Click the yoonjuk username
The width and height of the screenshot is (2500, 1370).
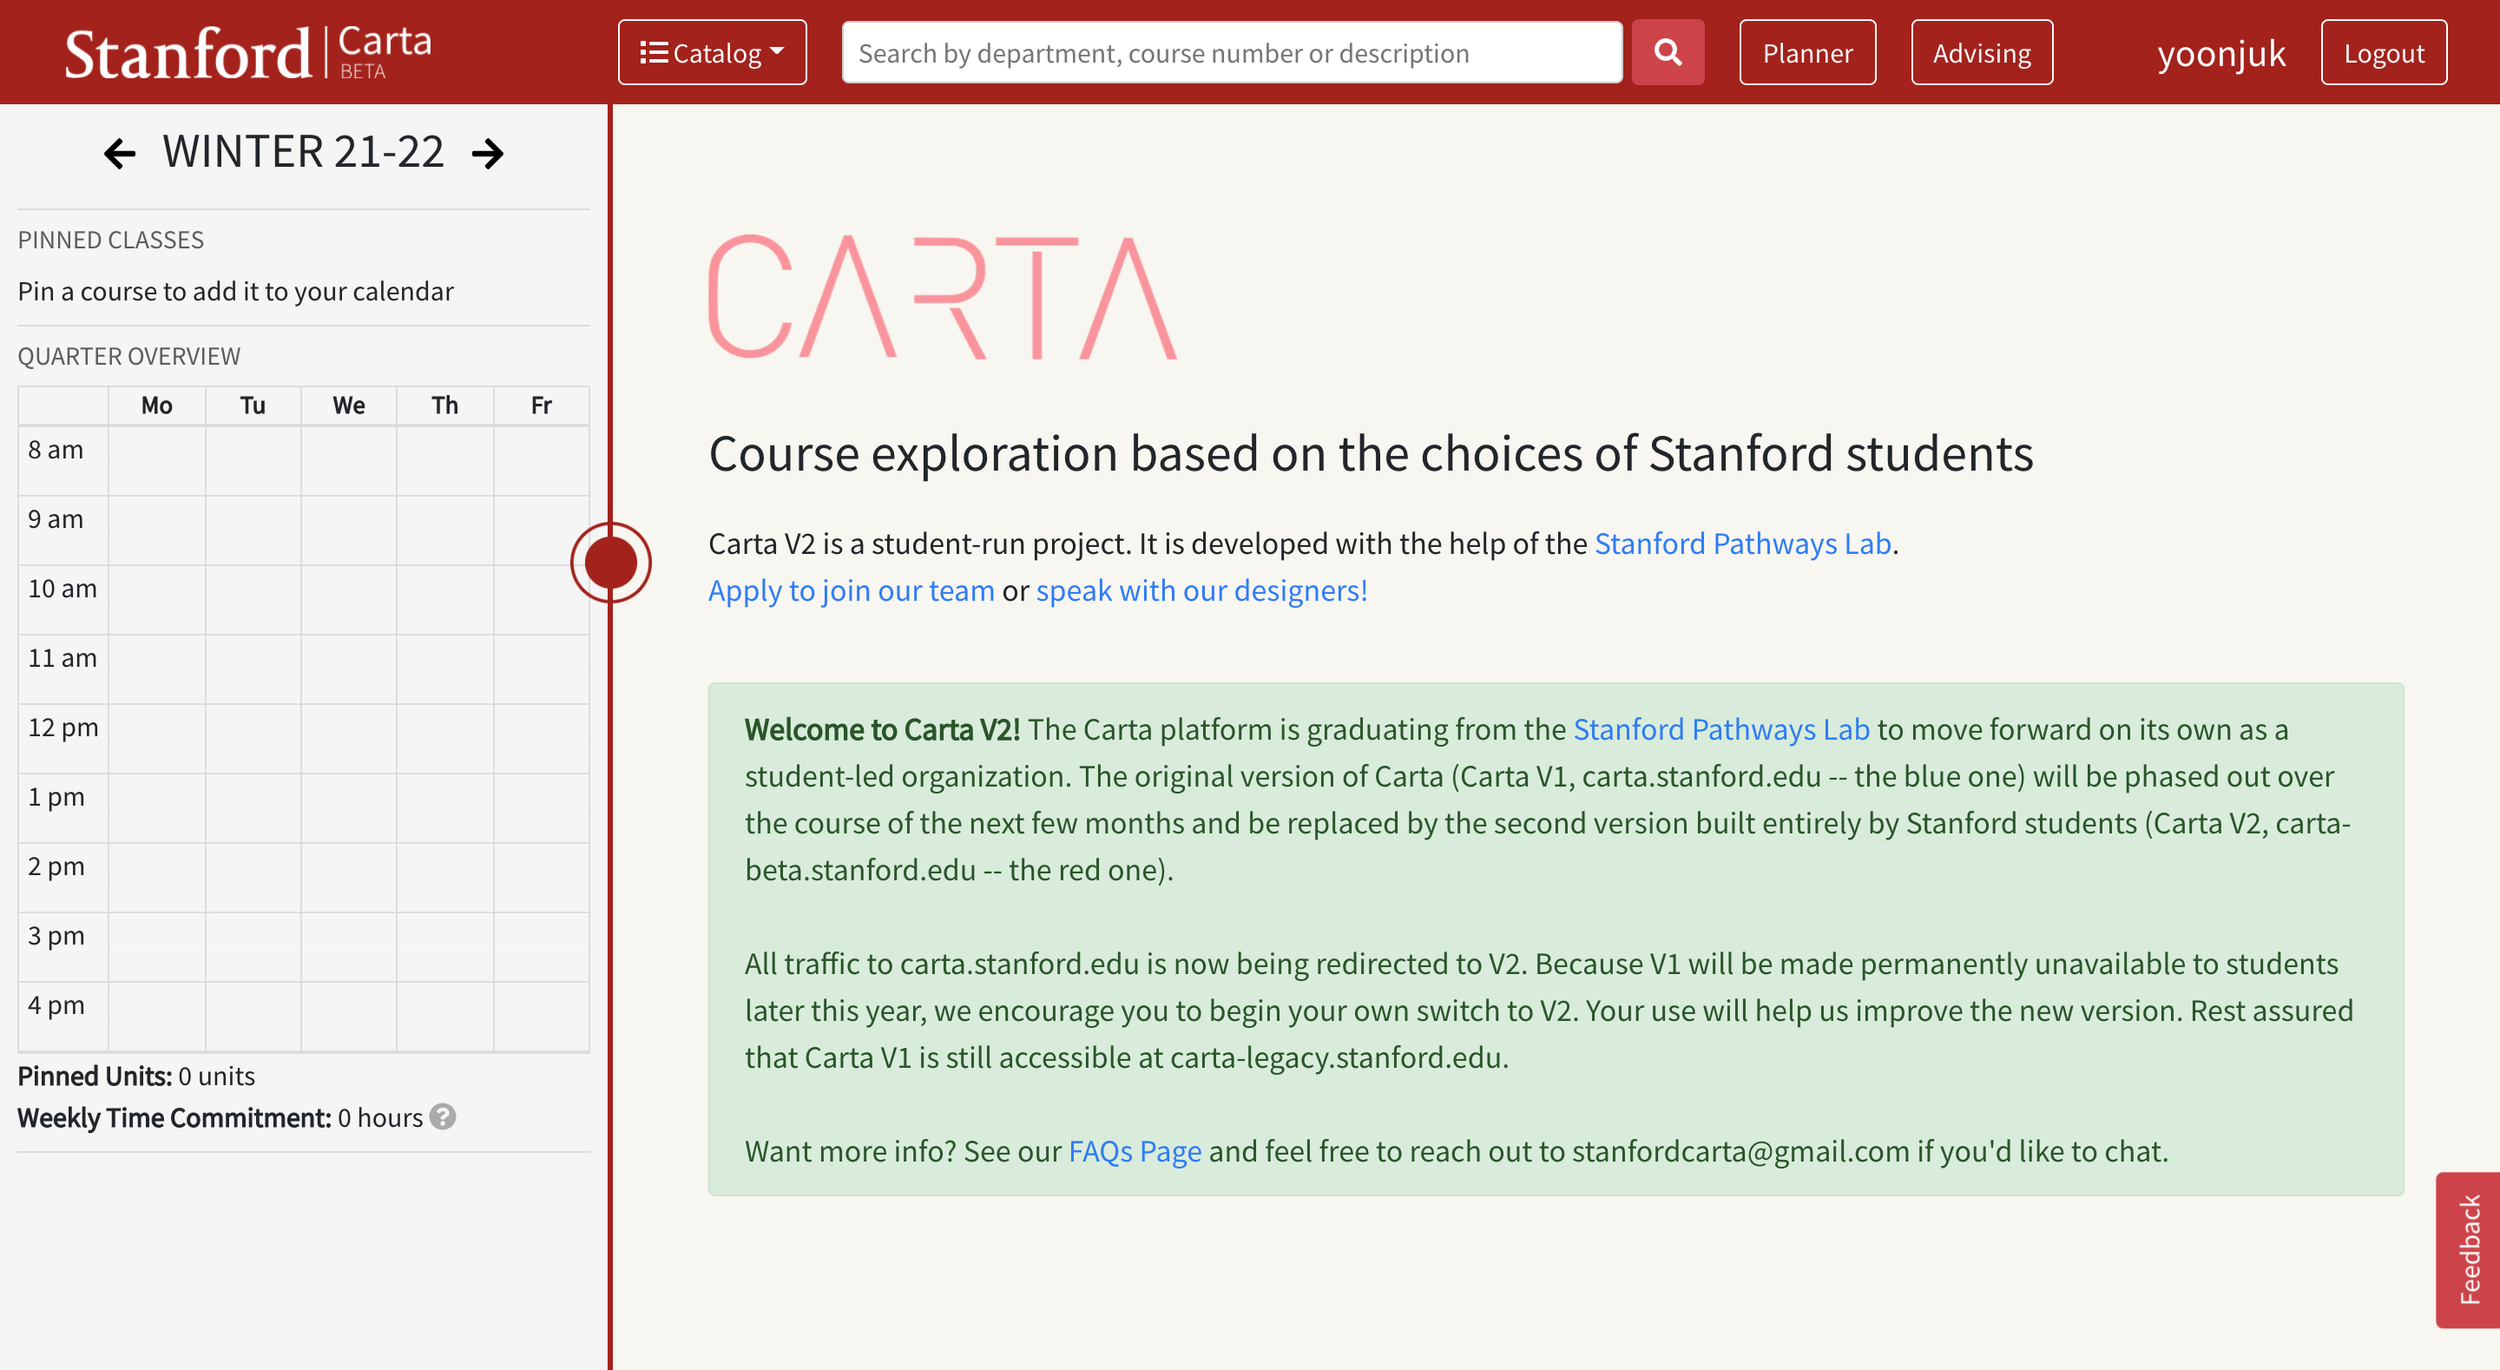tap(2220, 52)
